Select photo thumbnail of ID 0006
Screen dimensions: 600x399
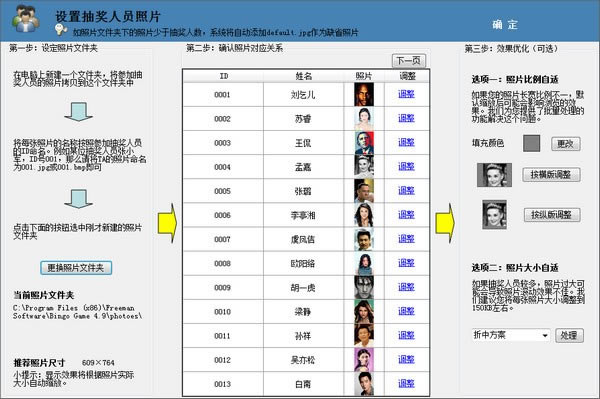coord(364,215)
